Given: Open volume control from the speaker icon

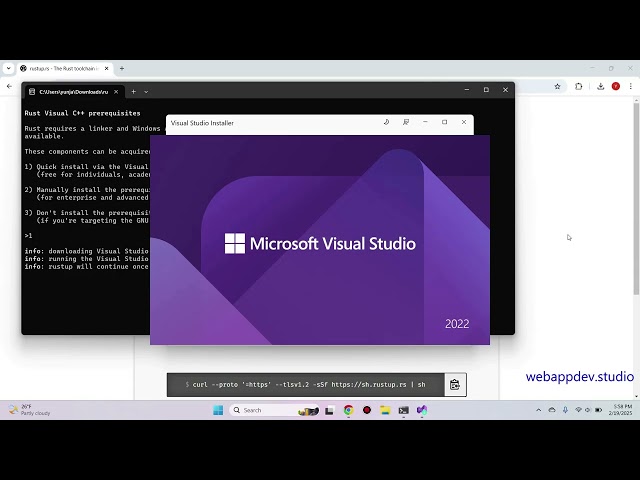Looking at the screenshot, I should coord(588,410).
